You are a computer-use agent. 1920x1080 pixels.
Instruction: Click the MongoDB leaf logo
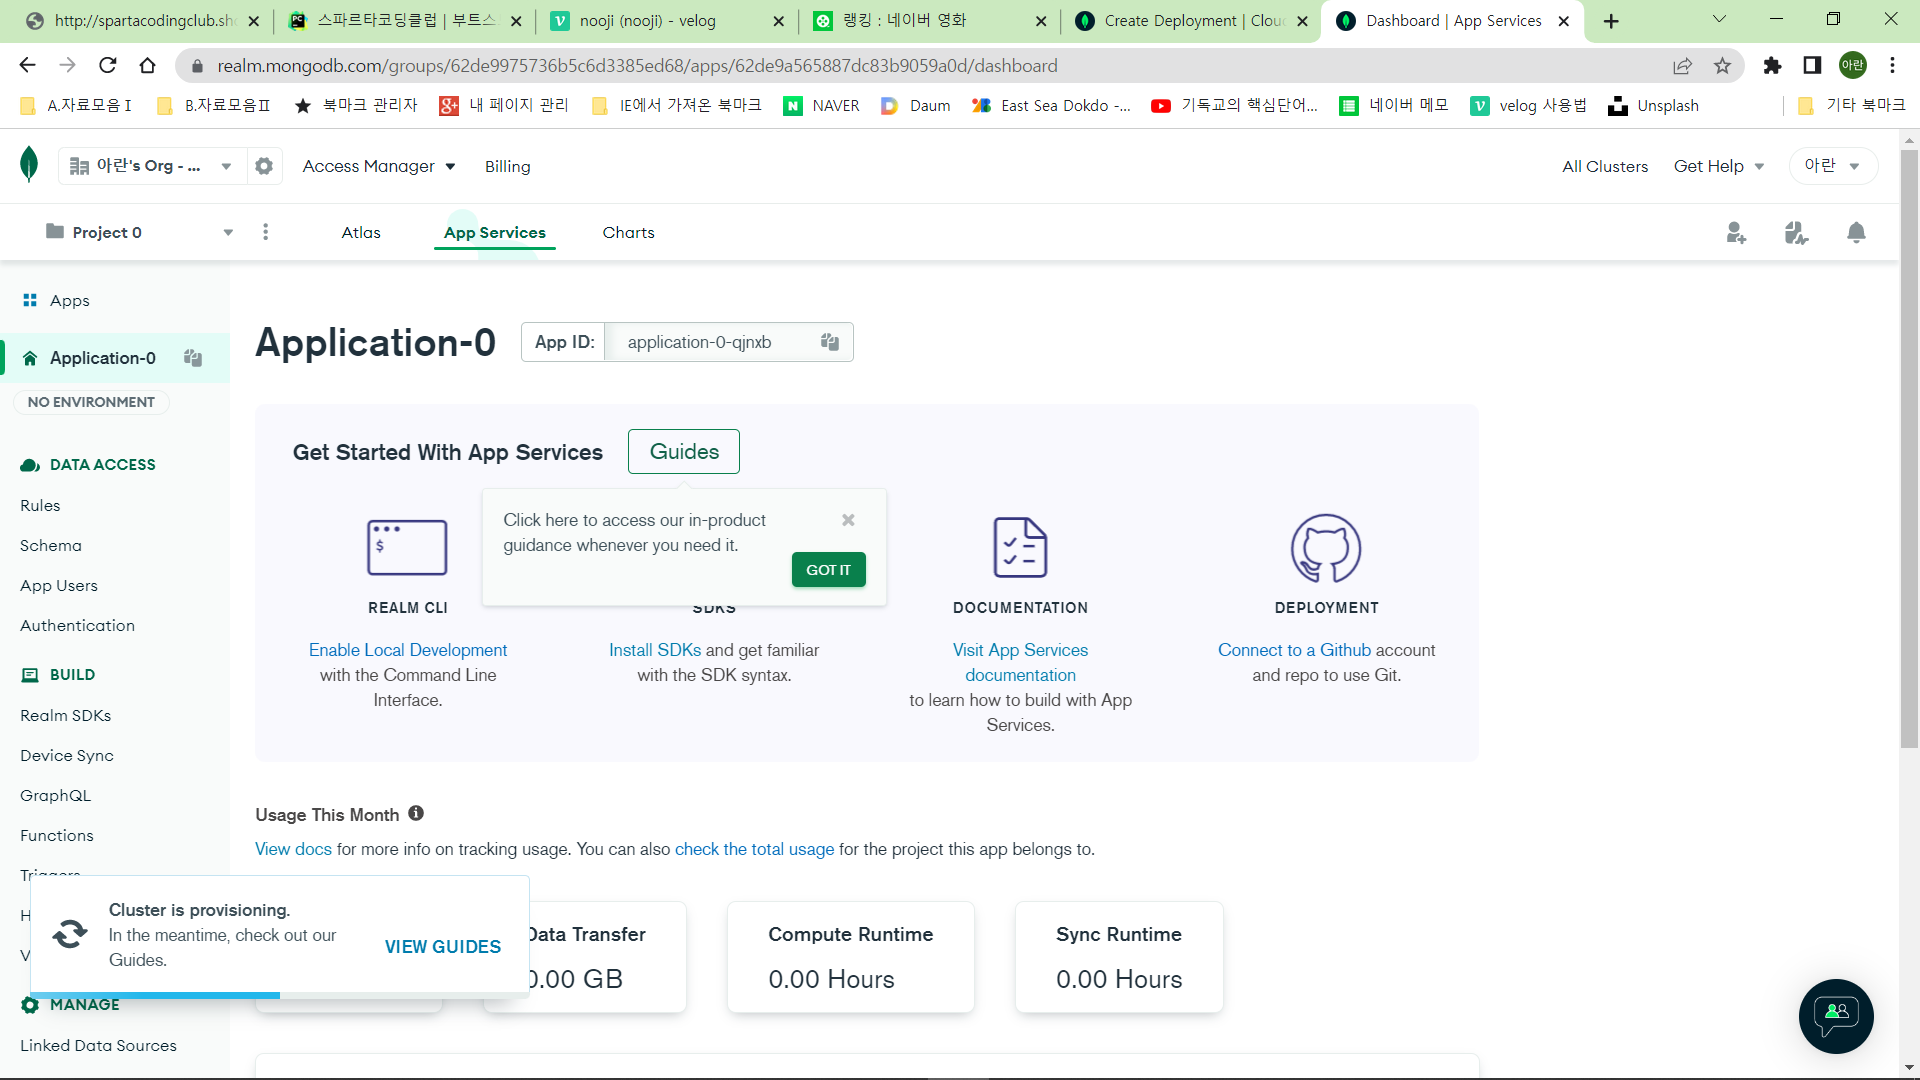pyautogui.click(x=29, y=164)
